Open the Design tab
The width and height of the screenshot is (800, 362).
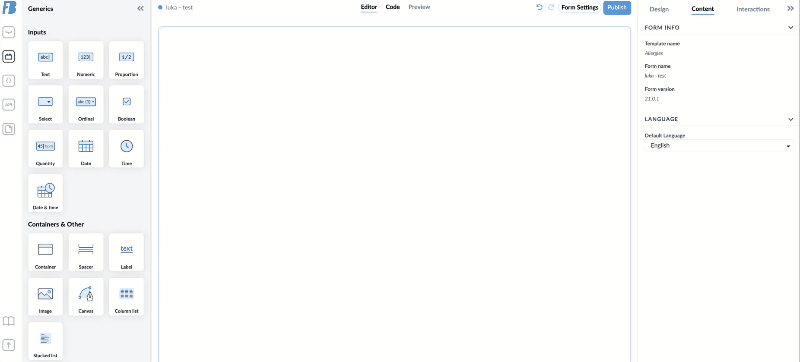coord(659,9)
